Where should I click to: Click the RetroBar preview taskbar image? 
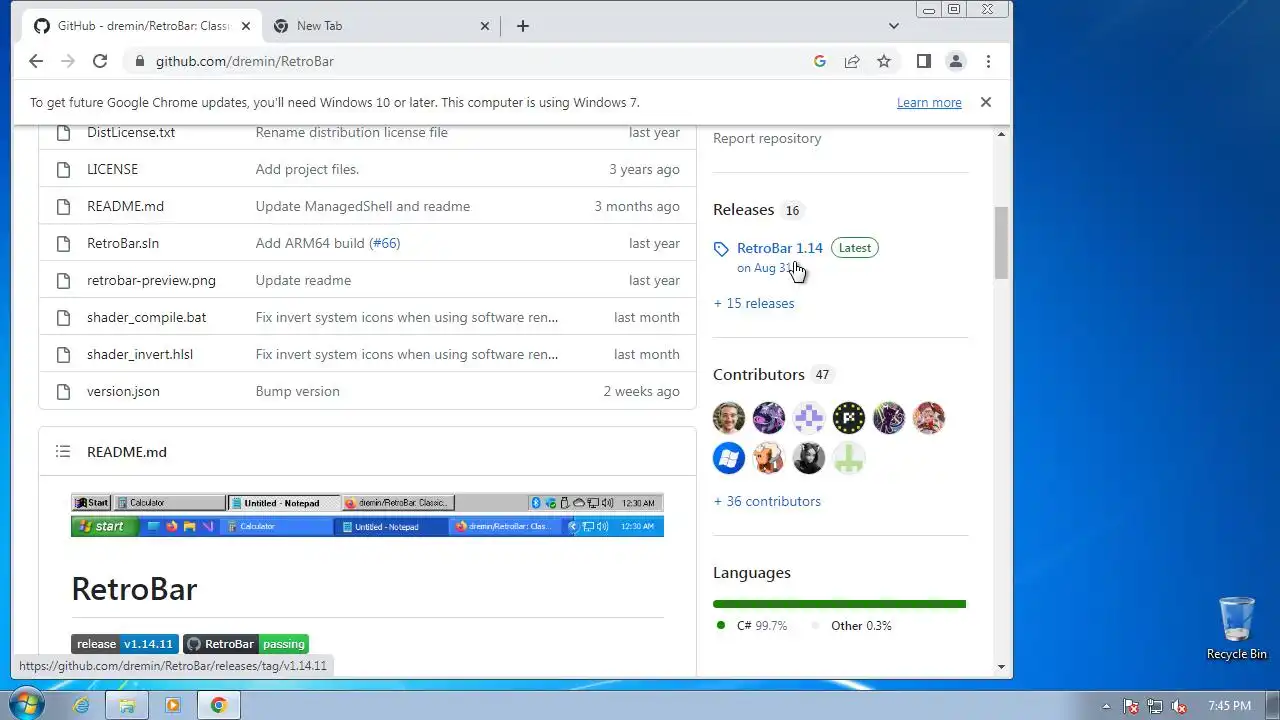(x=367, y=515)
